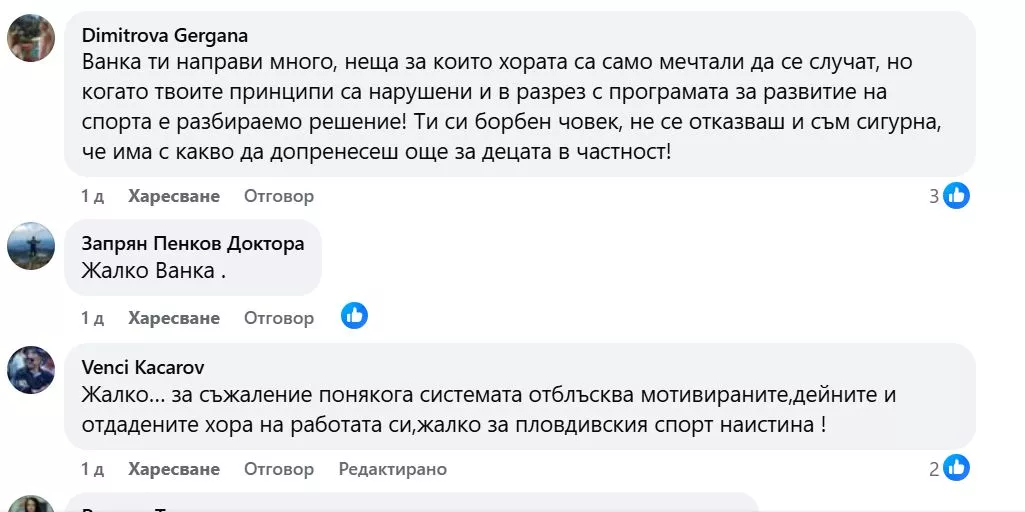Click Отговор under Dimitrova Gergana's comment

[x=279, y=197]
